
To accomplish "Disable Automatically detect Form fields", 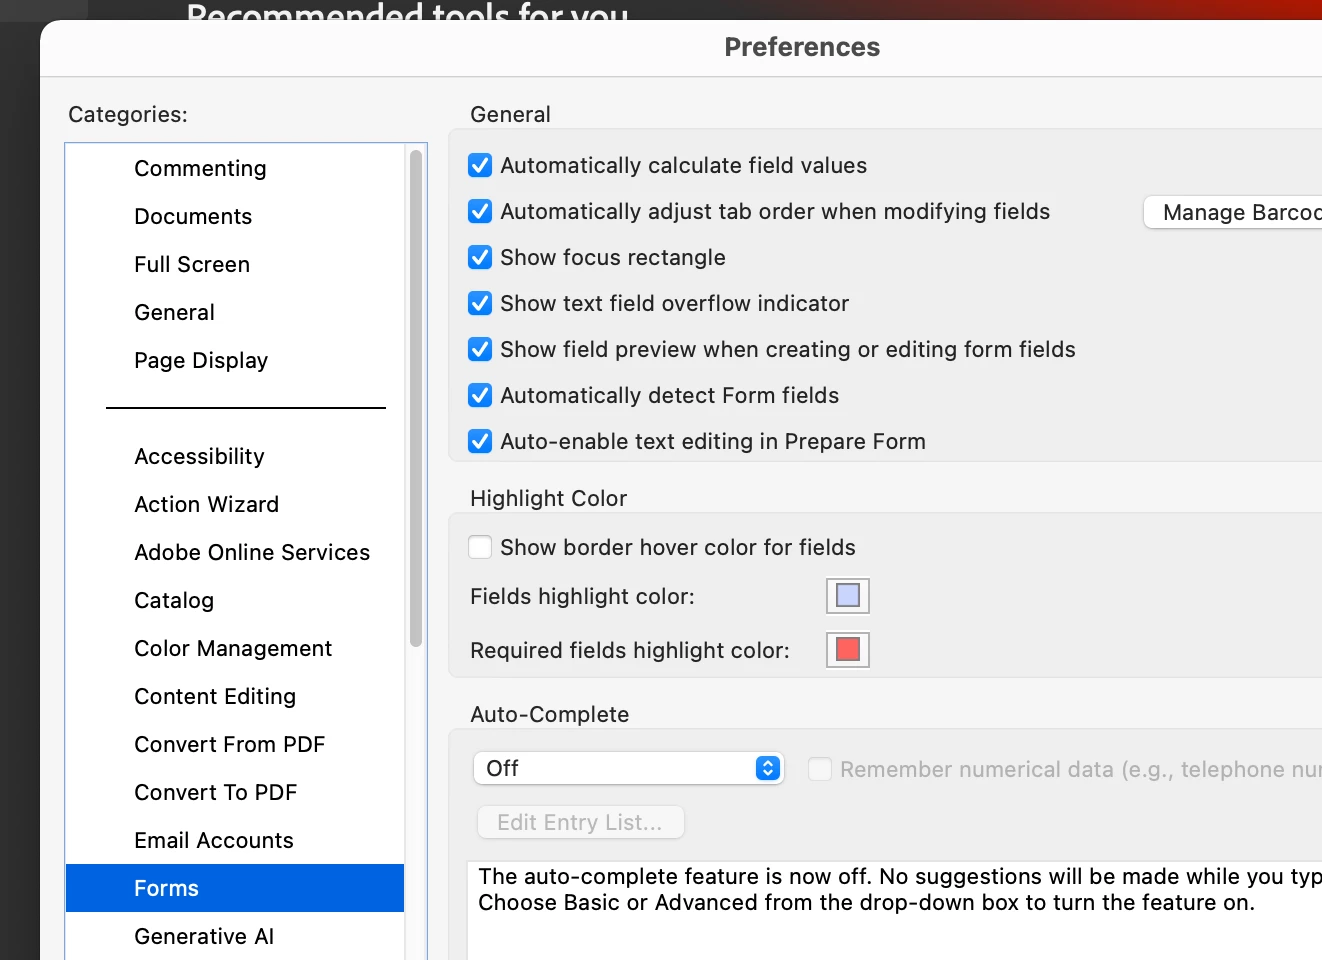I will (x=480, y=396).
